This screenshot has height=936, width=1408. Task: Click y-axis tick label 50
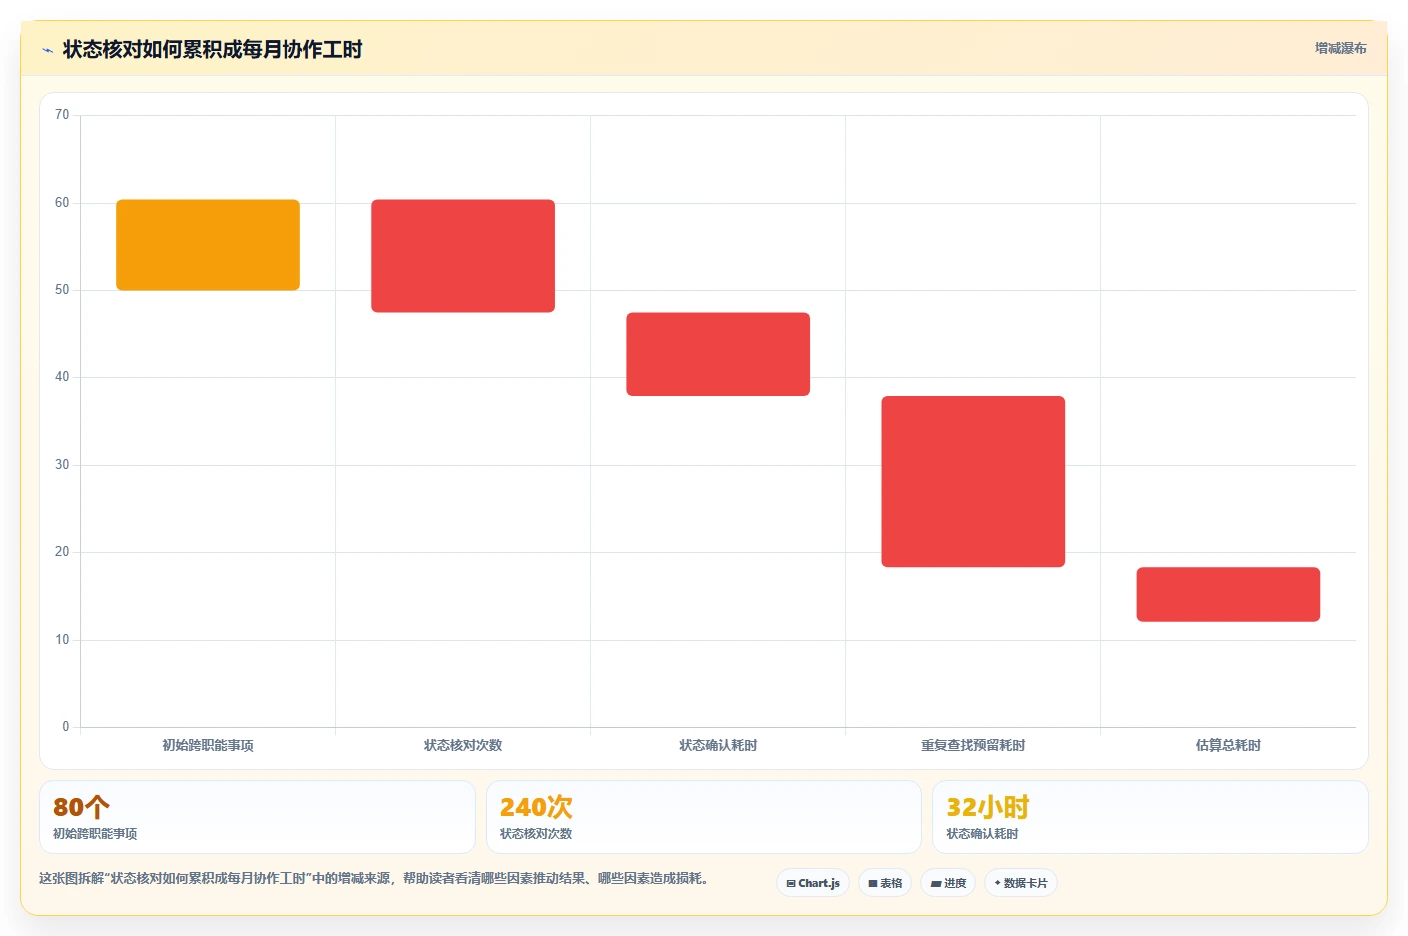coord(62,290)
